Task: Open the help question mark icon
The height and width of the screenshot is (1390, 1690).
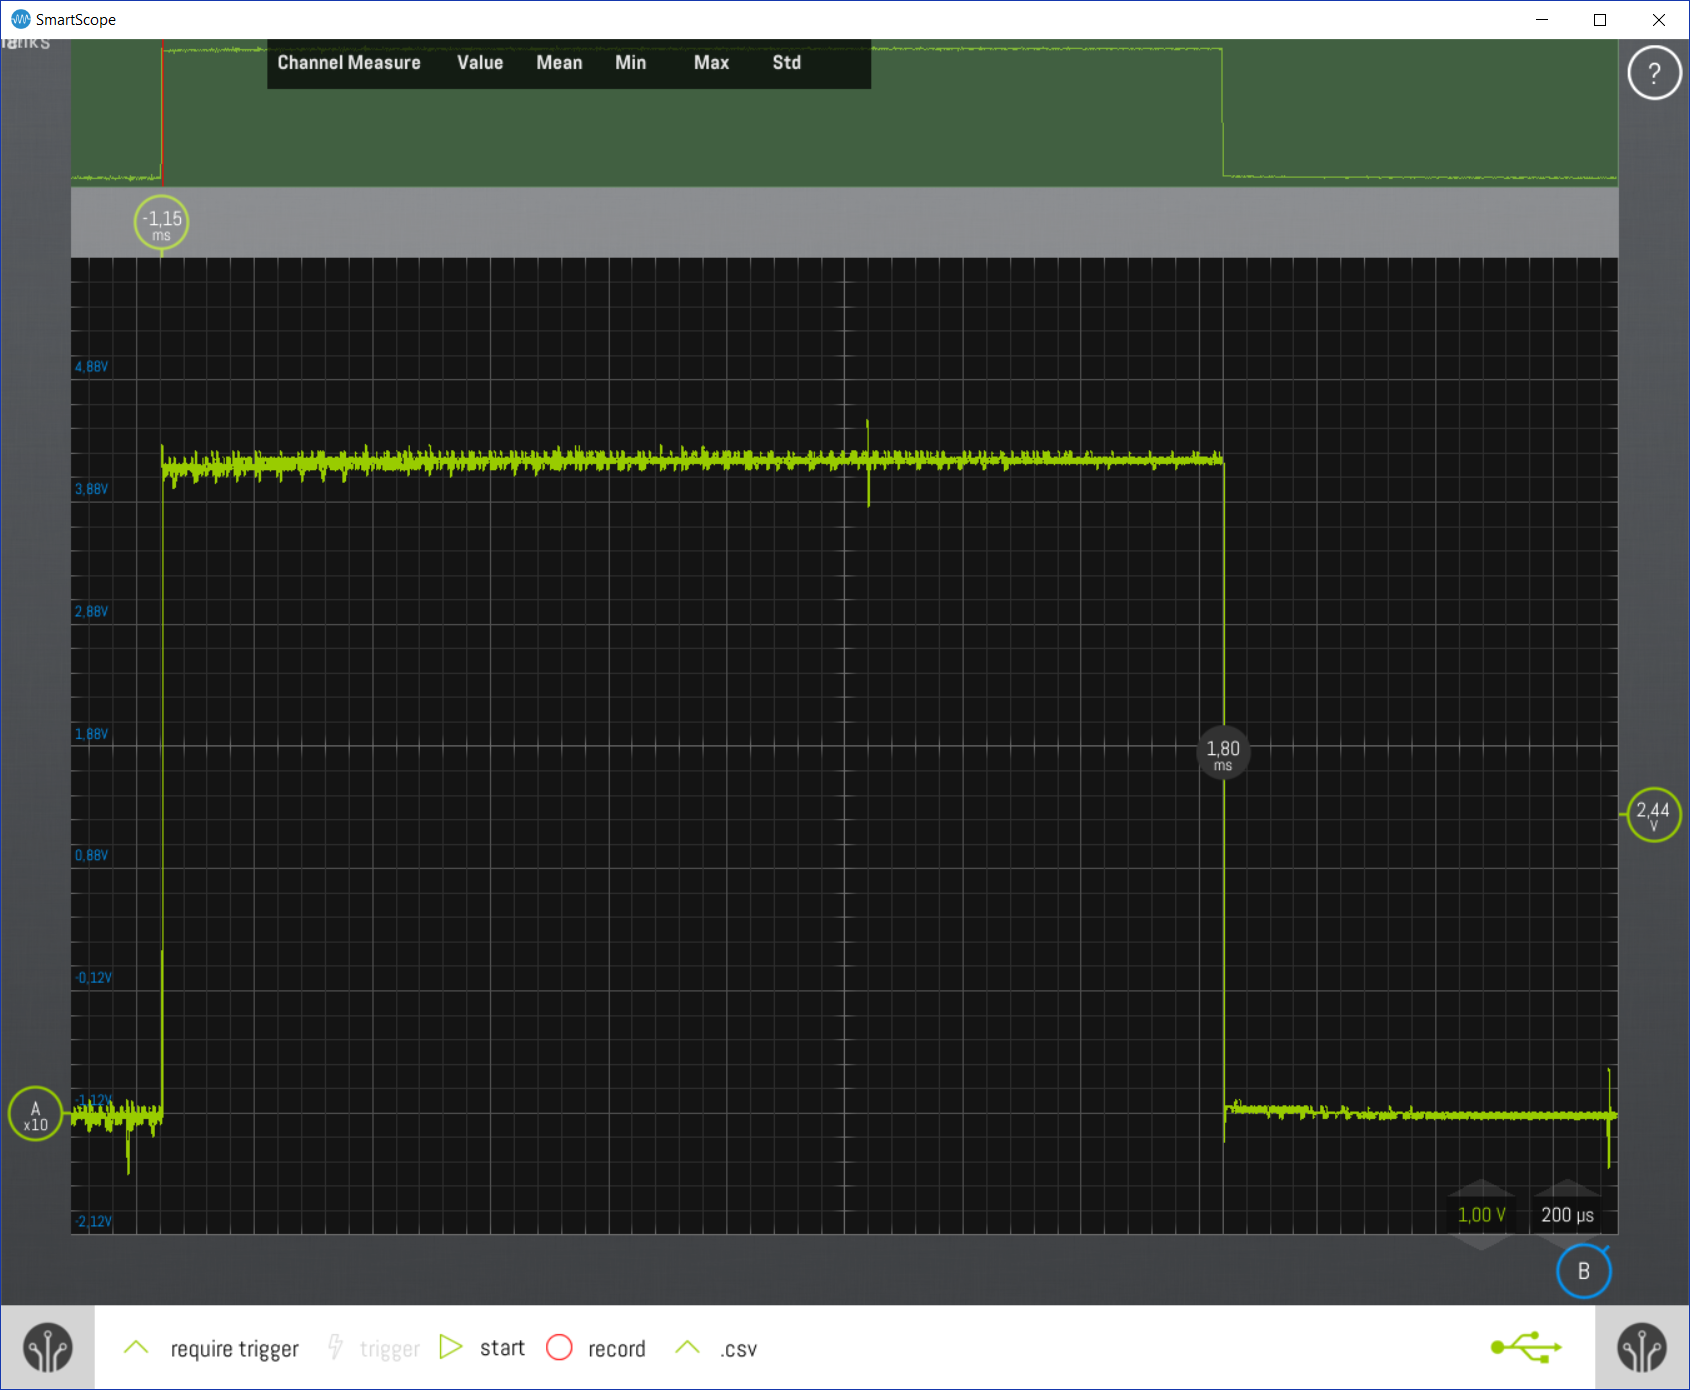Action: tap(1654, 72)
